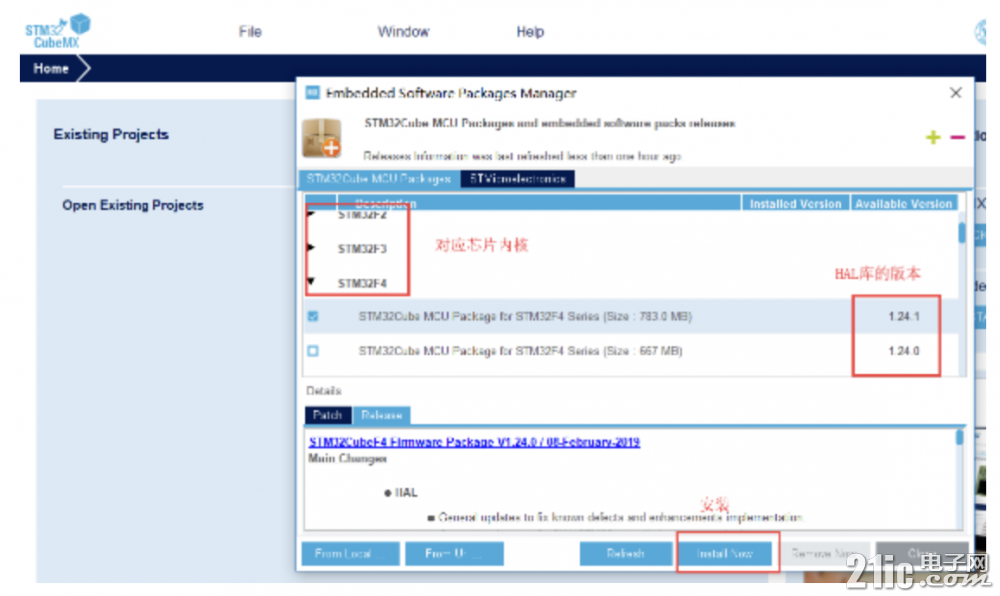The image size is (1000, 596).
Task: Open STM32CubeF4 Firmware Package V1.24.0 link
Action: click(x=474, y=442)
